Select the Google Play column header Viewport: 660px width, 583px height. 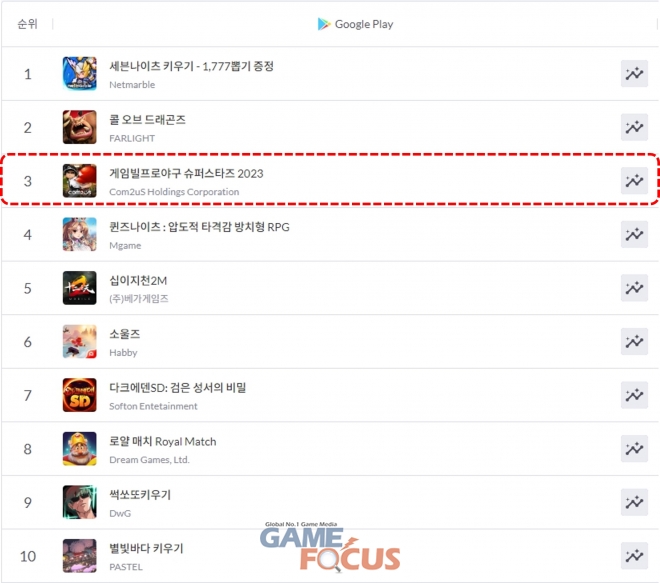(355, 24)
